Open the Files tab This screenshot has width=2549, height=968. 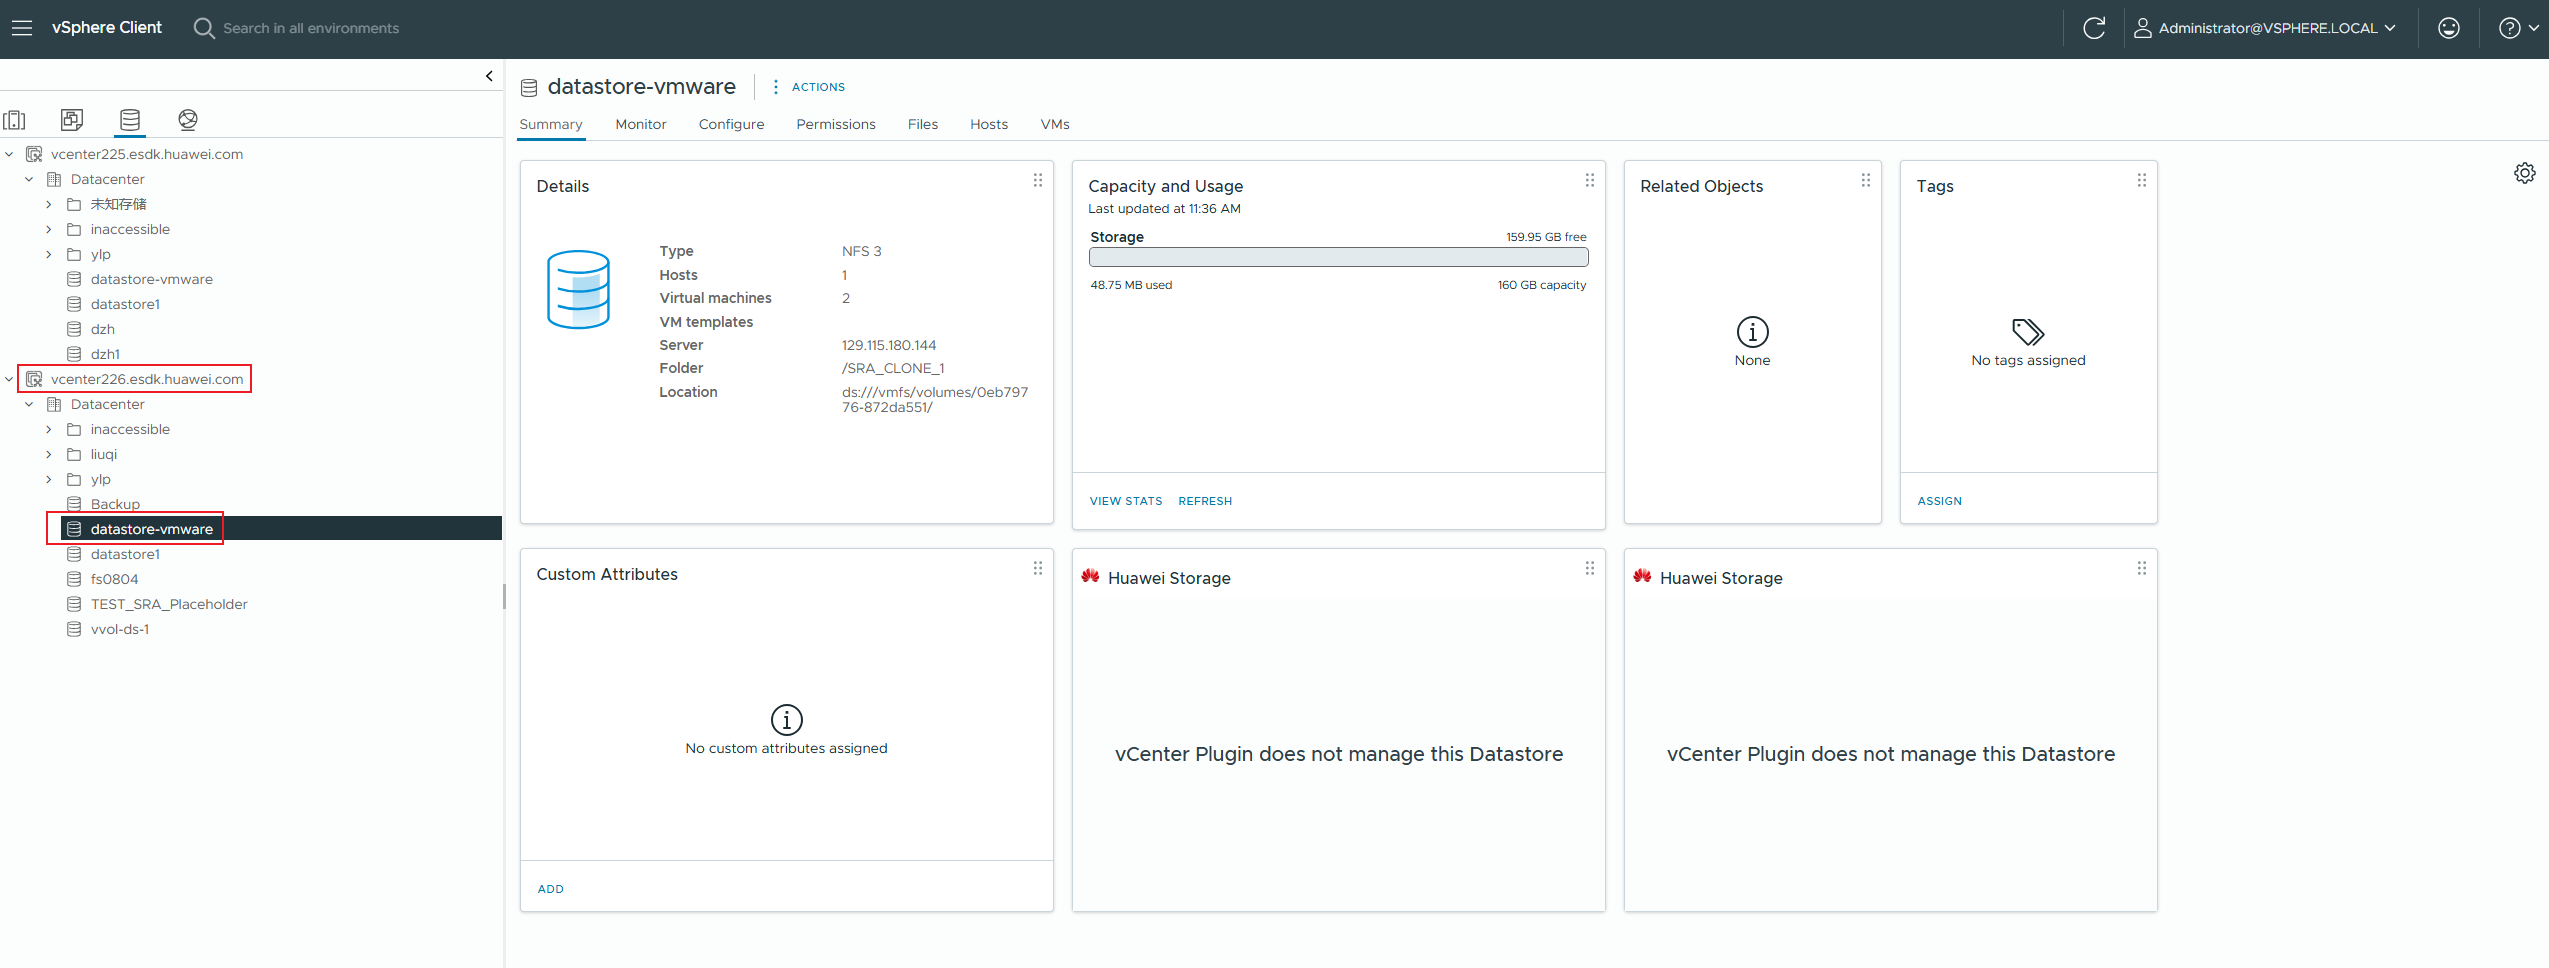[923, 124]
